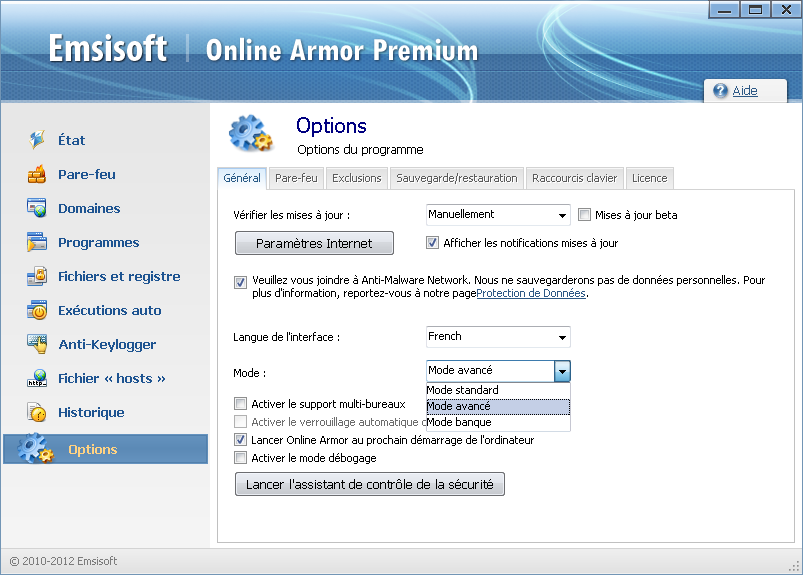
Task: Minimize the Online Armor window
Action: [x=724, y=10]
